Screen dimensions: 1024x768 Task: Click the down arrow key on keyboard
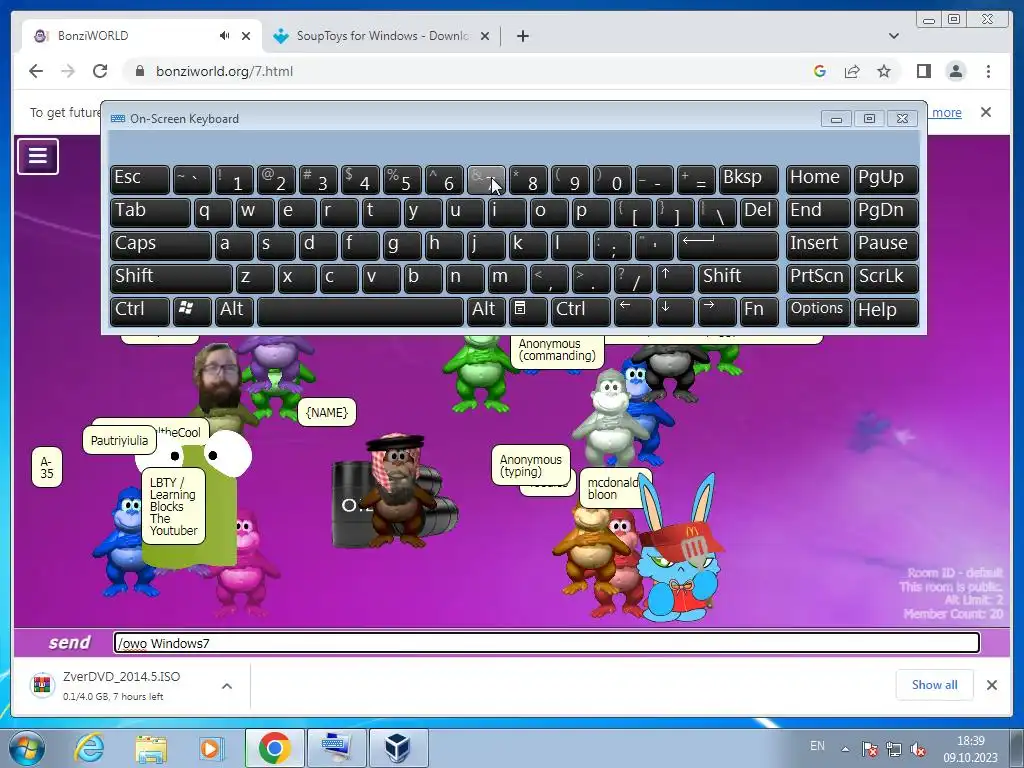click(x=675, y=311)
